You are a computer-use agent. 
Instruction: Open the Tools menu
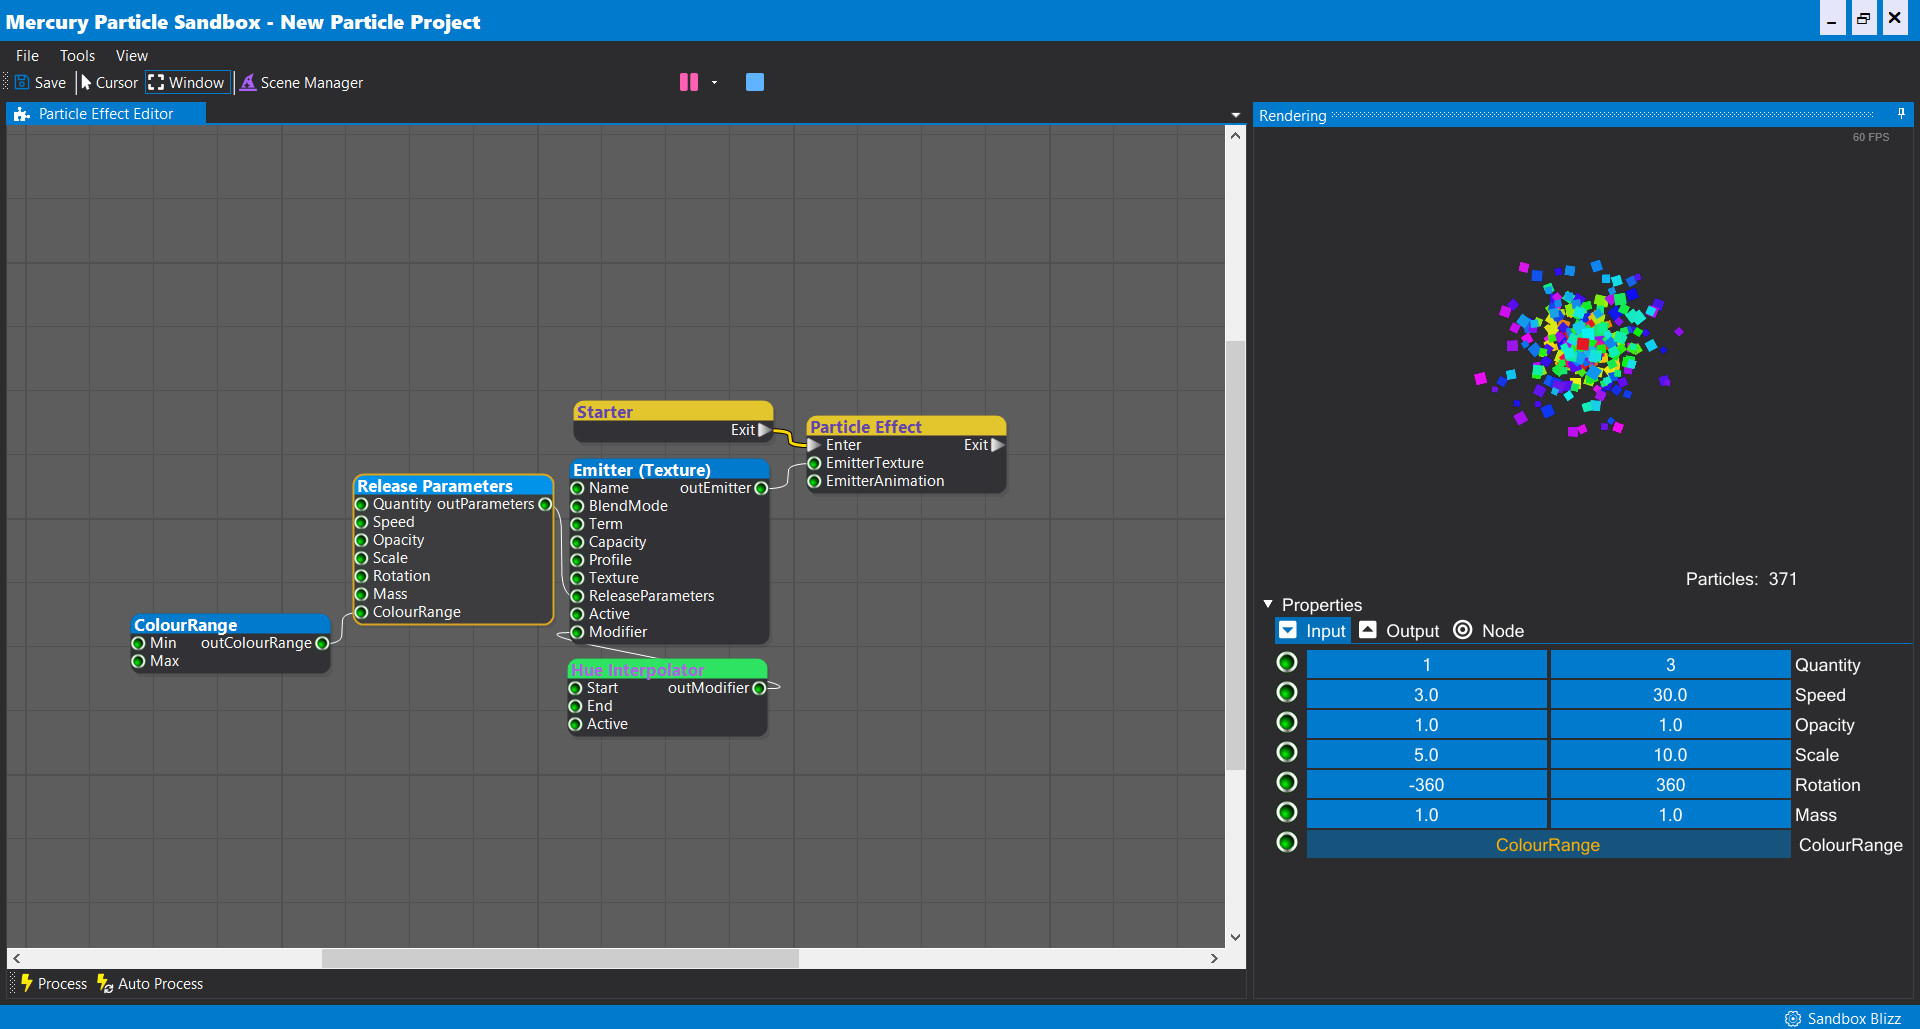point(77,55)
